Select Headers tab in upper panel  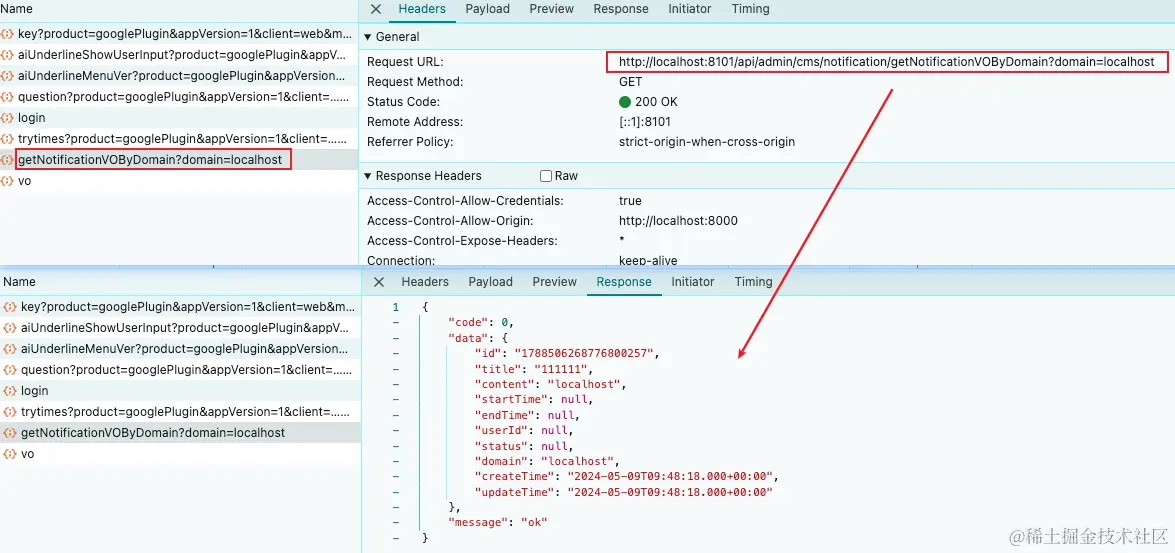(x=422, y=9)
